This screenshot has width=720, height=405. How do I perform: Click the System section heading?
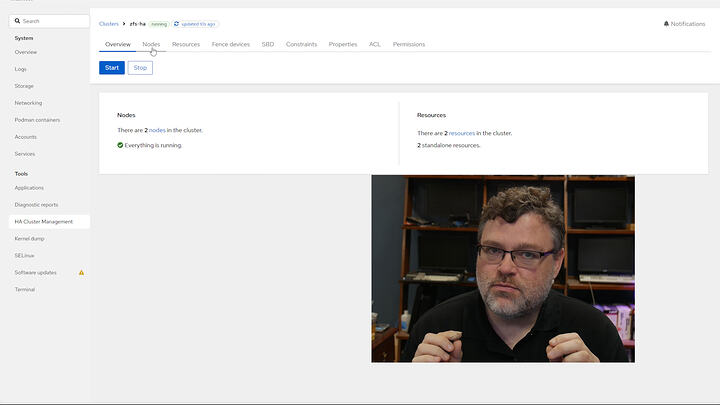(24, 38)
